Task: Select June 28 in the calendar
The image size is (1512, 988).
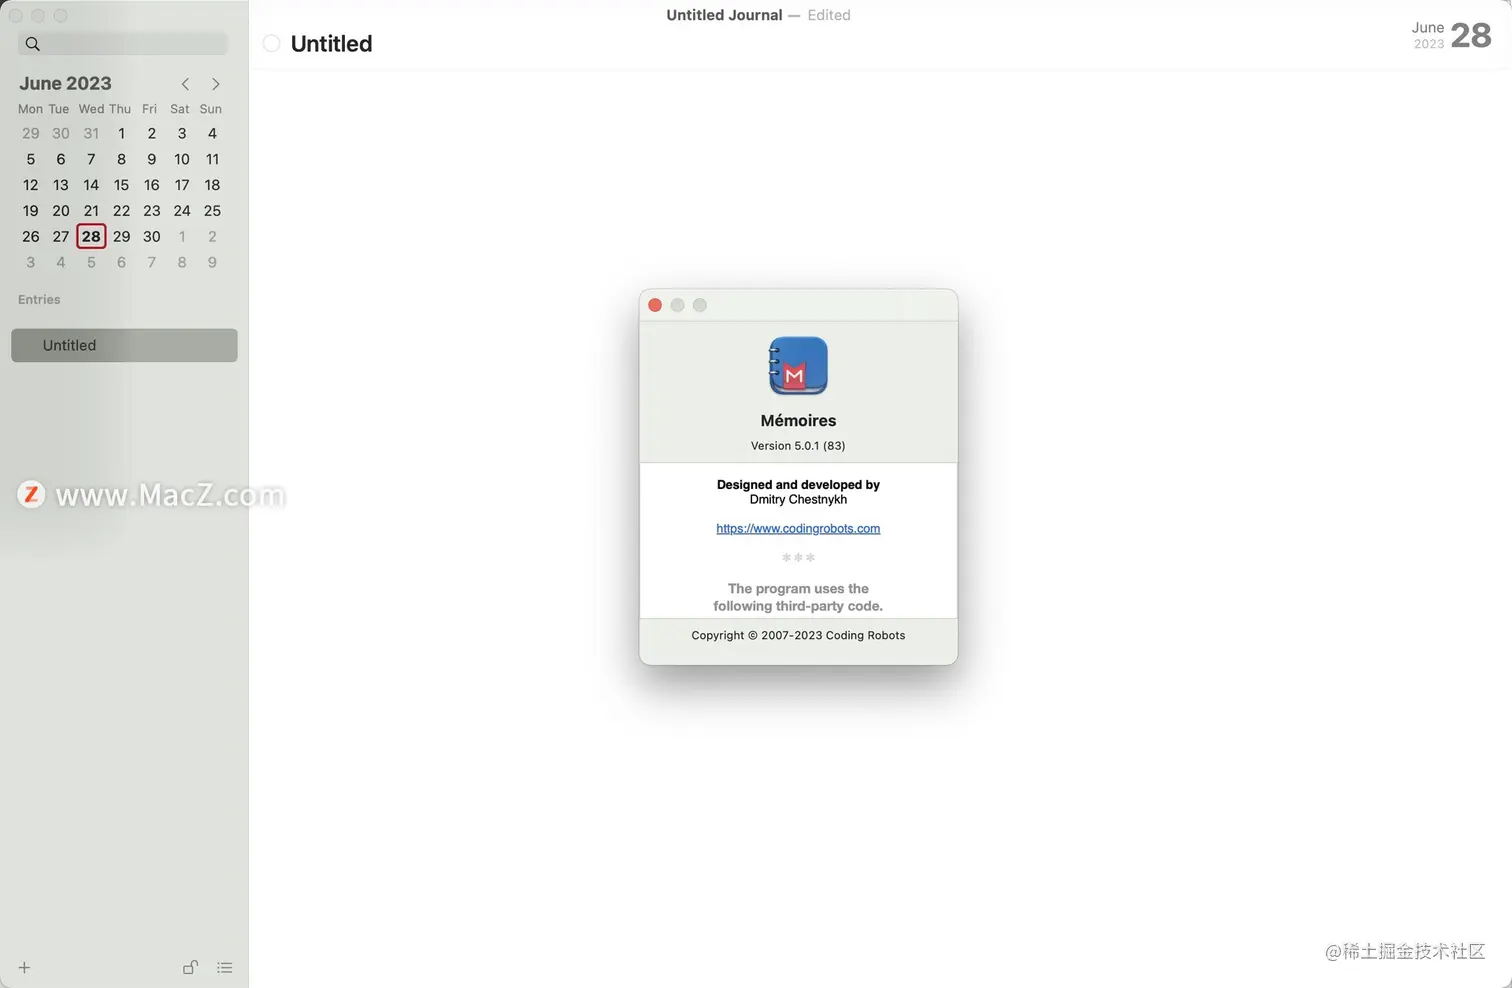Action: (x=91, y=236)
